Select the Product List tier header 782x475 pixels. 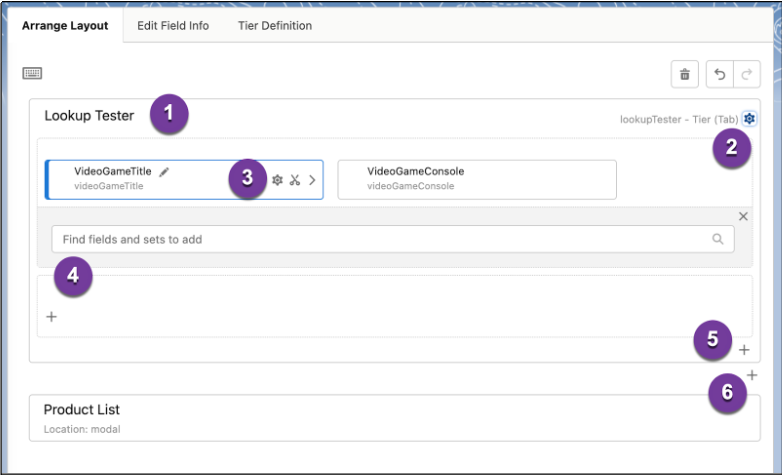394,418
